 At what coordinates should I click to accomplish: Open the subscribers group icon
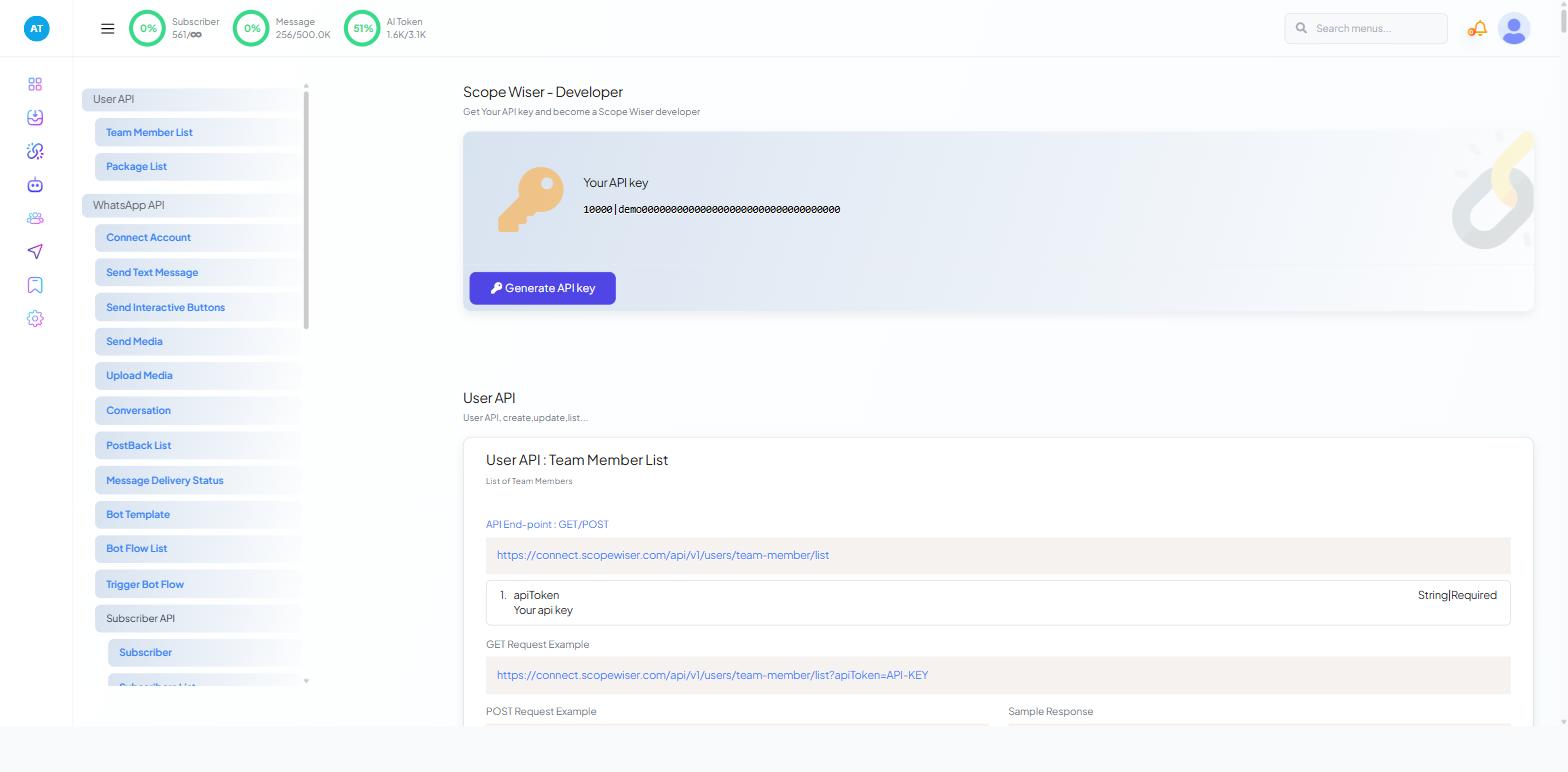coord(35,218)
